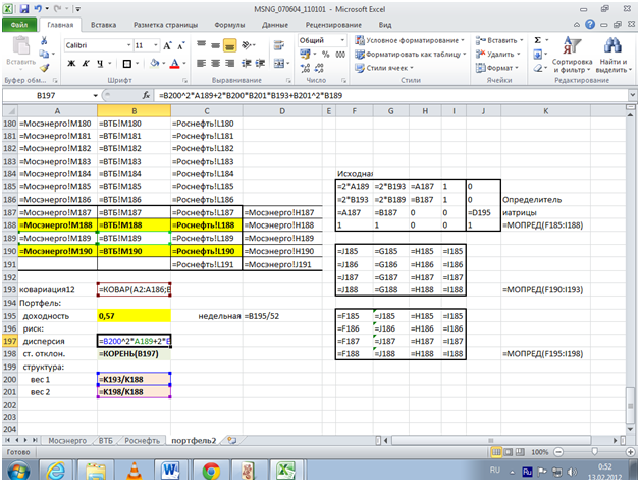Open the Формат cells dropdown
Screen dimensions: 640x480
497,68
